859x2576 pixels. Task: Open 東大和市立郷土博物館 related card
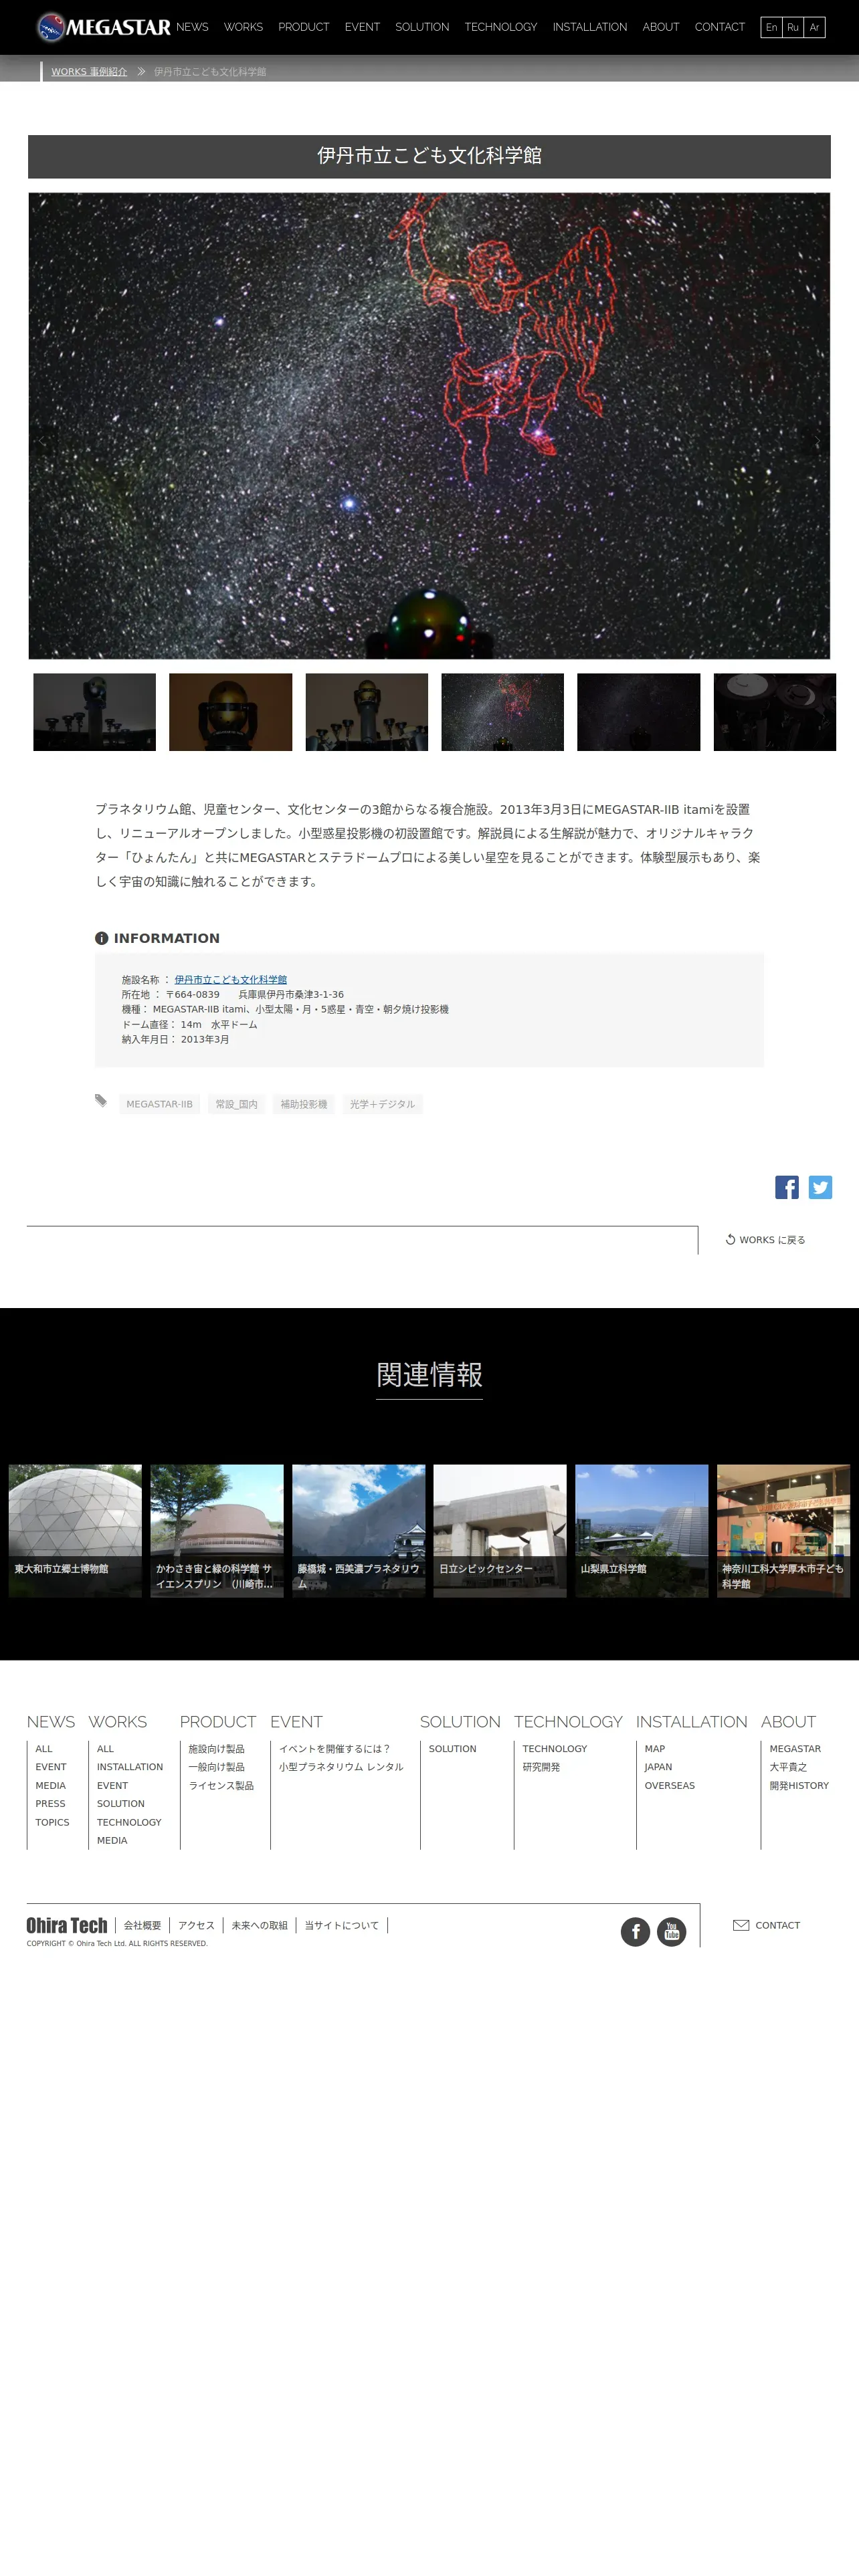(x=75, y=1531)
